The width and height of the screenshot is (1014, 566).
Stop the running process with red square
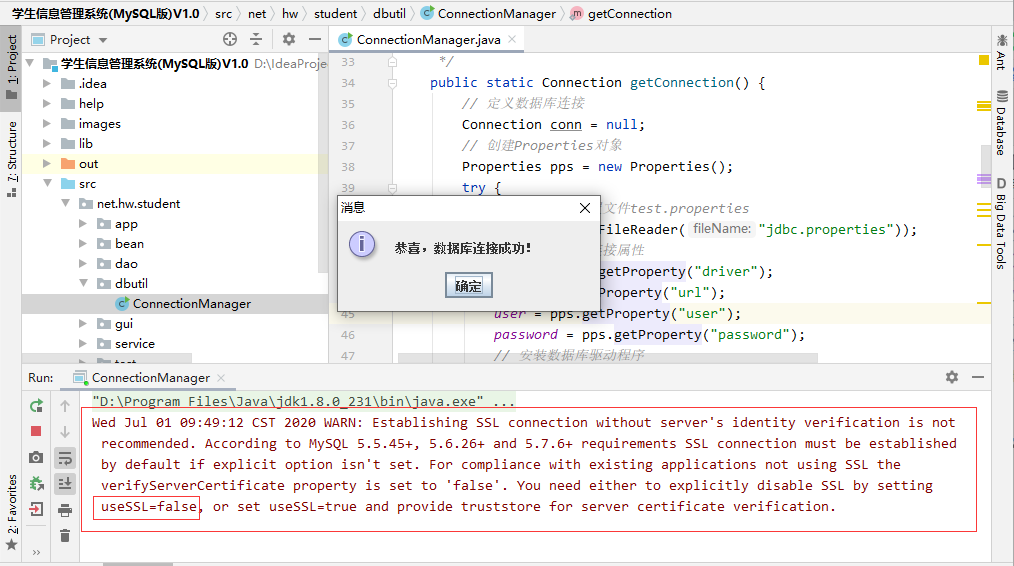(36, 431)
